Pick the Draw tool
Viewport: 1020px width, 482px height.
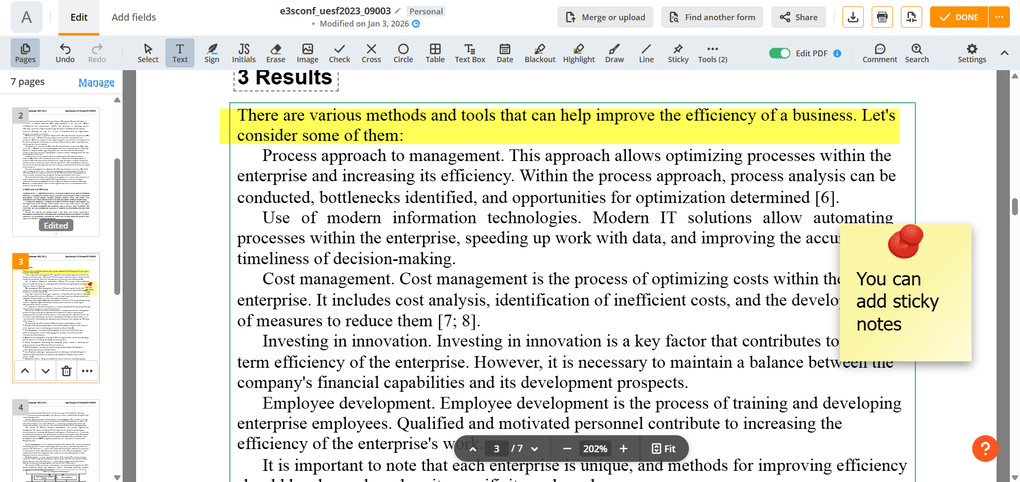[x=614, y=53]
